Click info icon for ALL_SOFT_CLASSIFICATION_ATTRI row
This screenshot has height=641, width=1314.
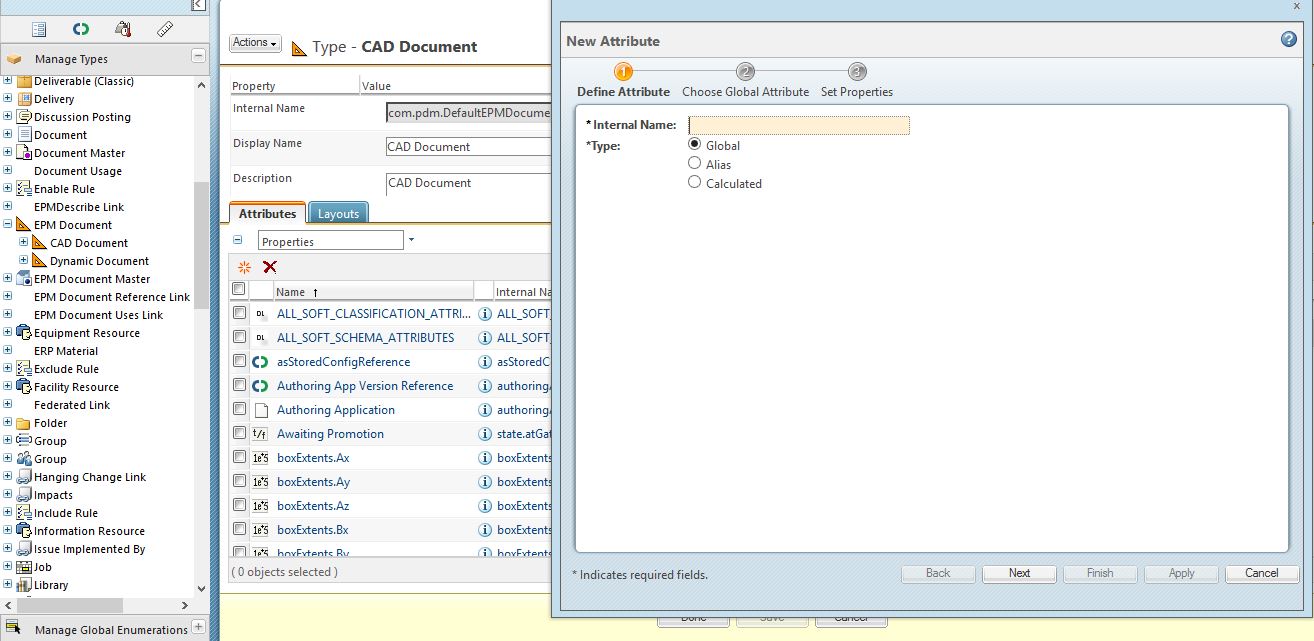(x=485, y=314)
